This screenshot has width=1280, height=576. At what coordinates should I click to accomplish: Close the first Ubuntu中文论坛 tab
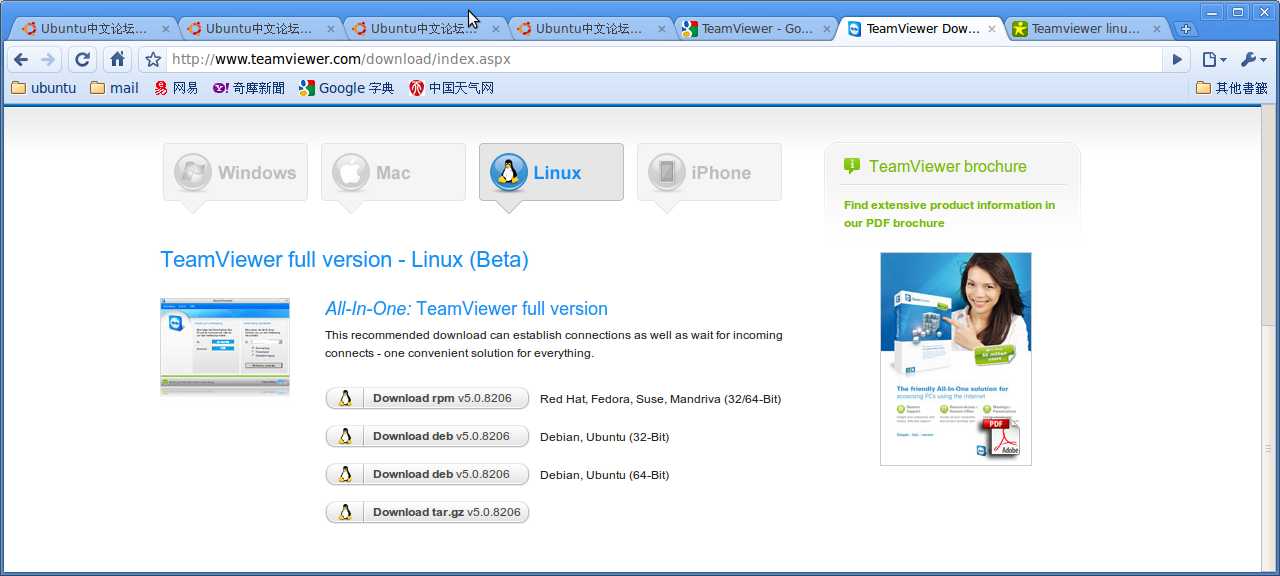pos(166,29)
